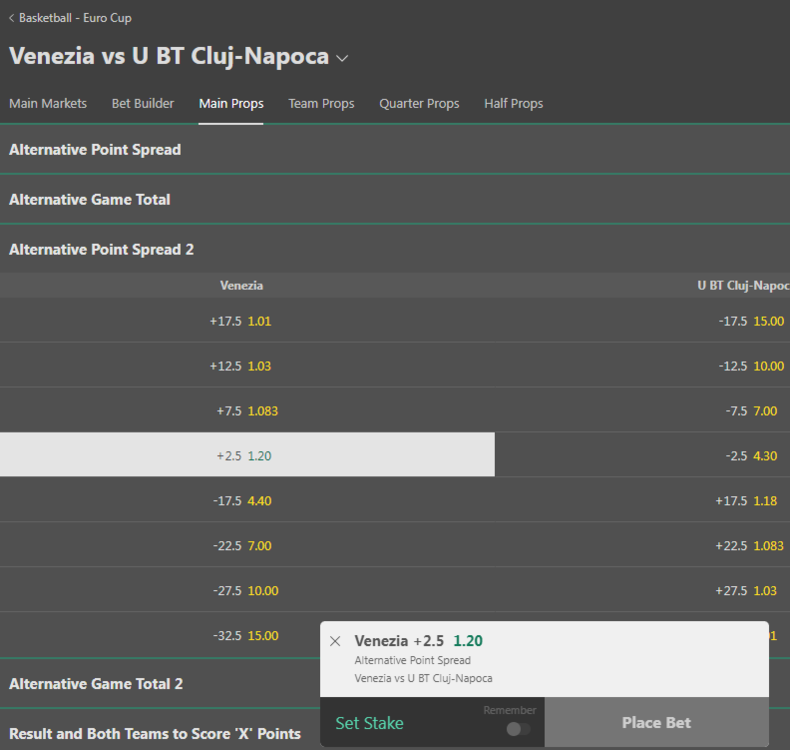This screenshot has height=750, width=790.
Task: Pick Venezia -27.5 at 10.00
Action: point(245,590)
